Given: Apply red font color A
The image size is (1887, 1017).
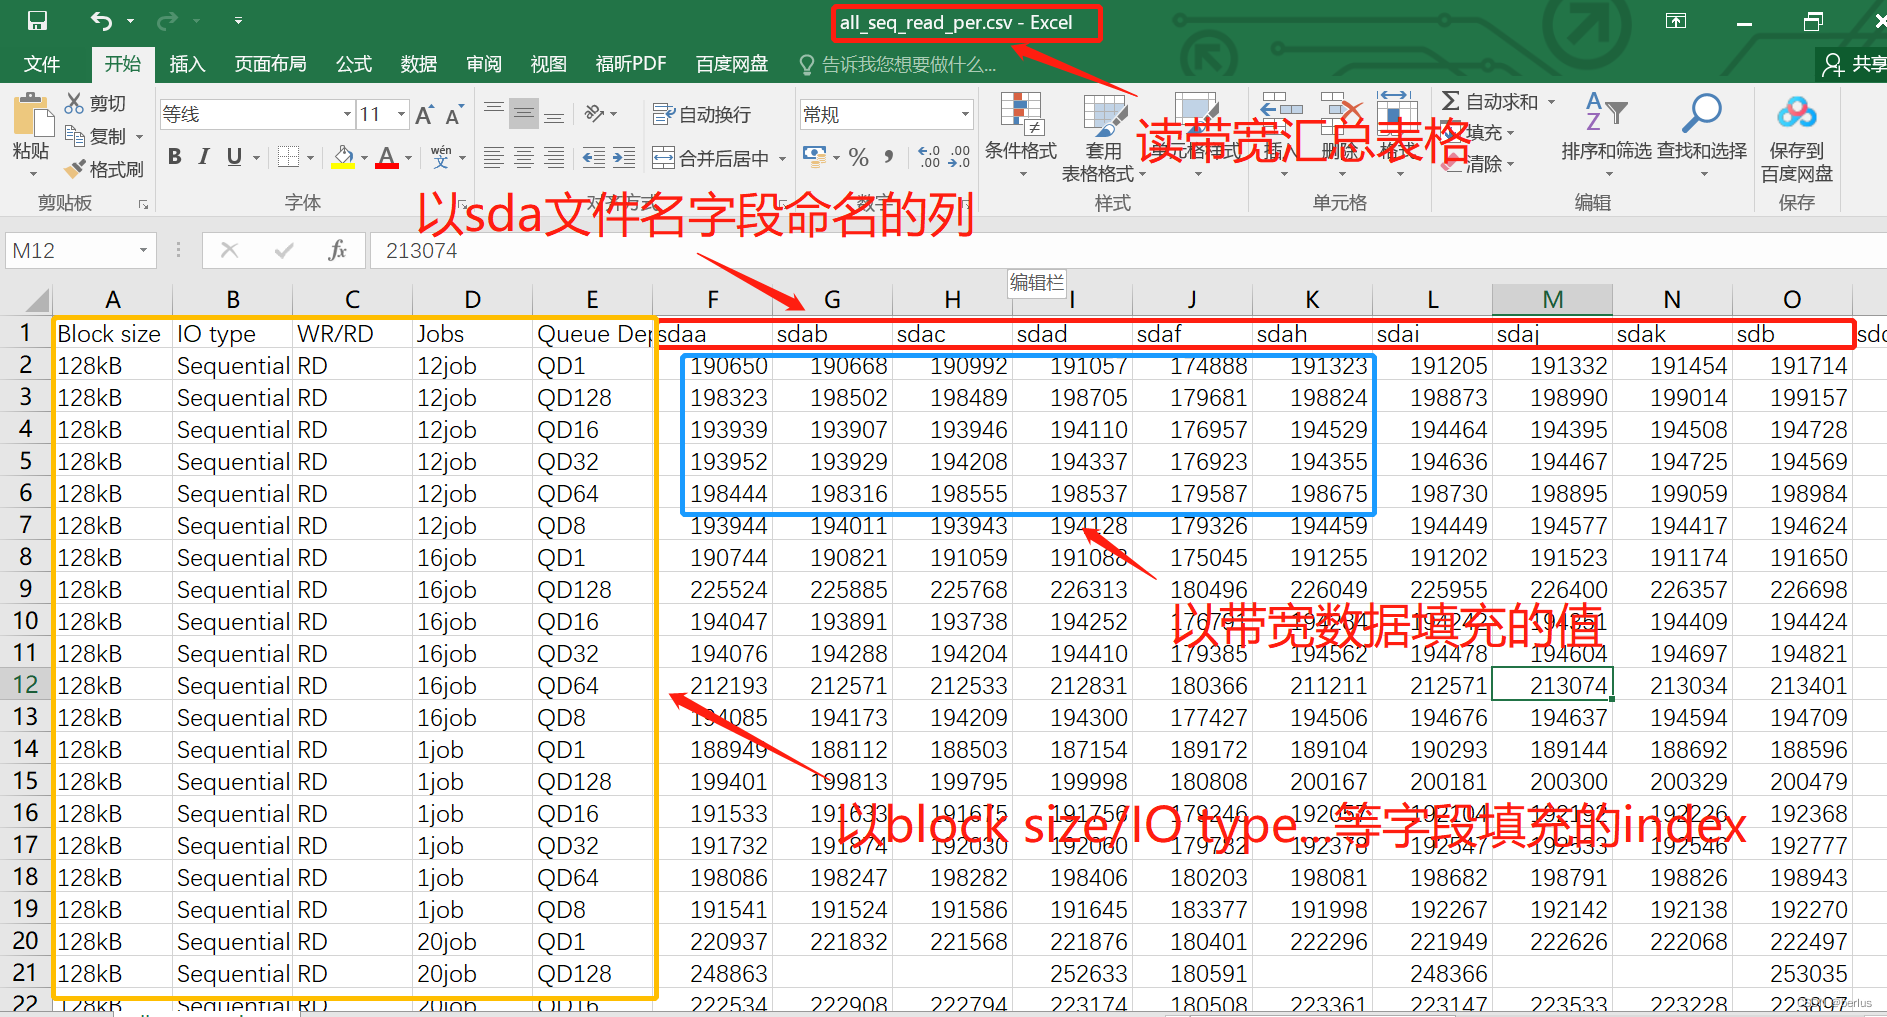Looking at the screenshot, I should click(x=387, y=157).
